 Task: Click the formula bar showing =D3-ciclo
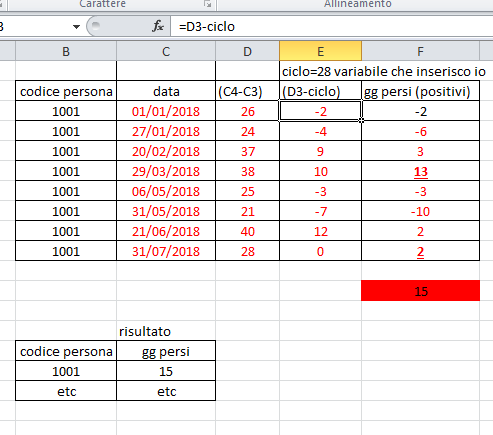click(332, 26)
